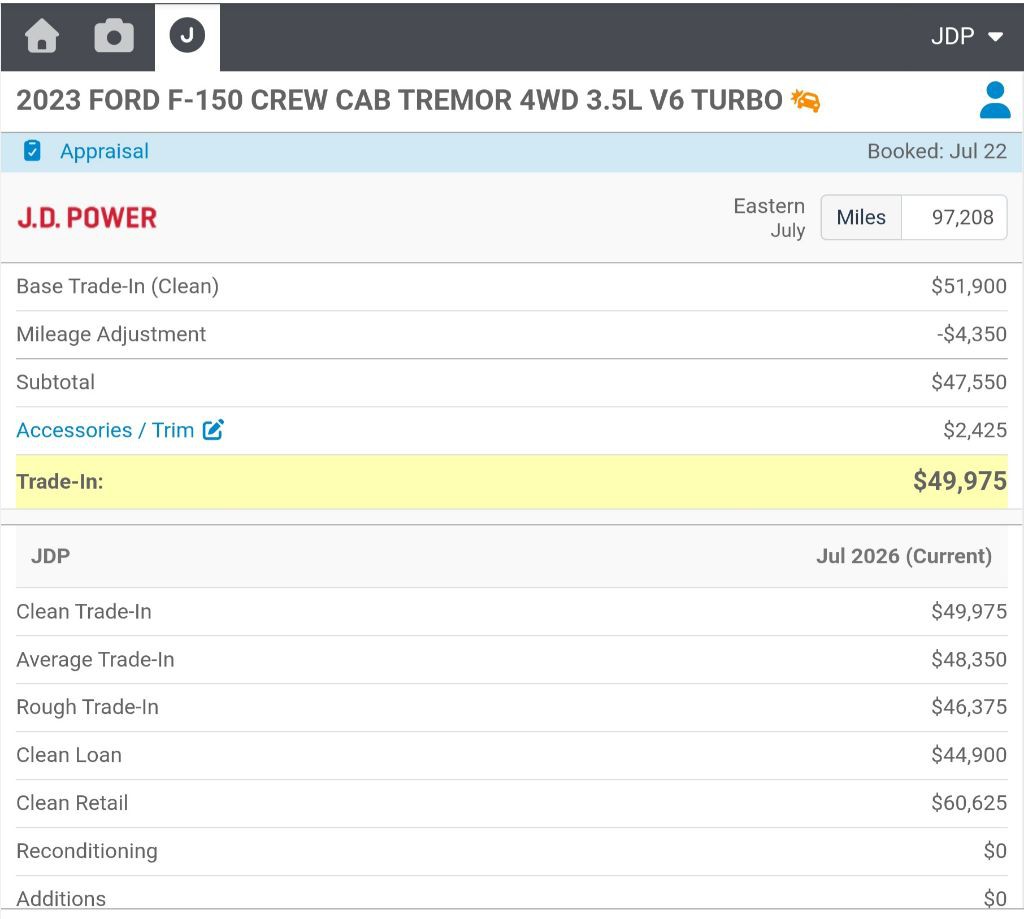This screenshot has height=919, width=1024.
Task: Click the JDP table header label
Action: [50, 556]
